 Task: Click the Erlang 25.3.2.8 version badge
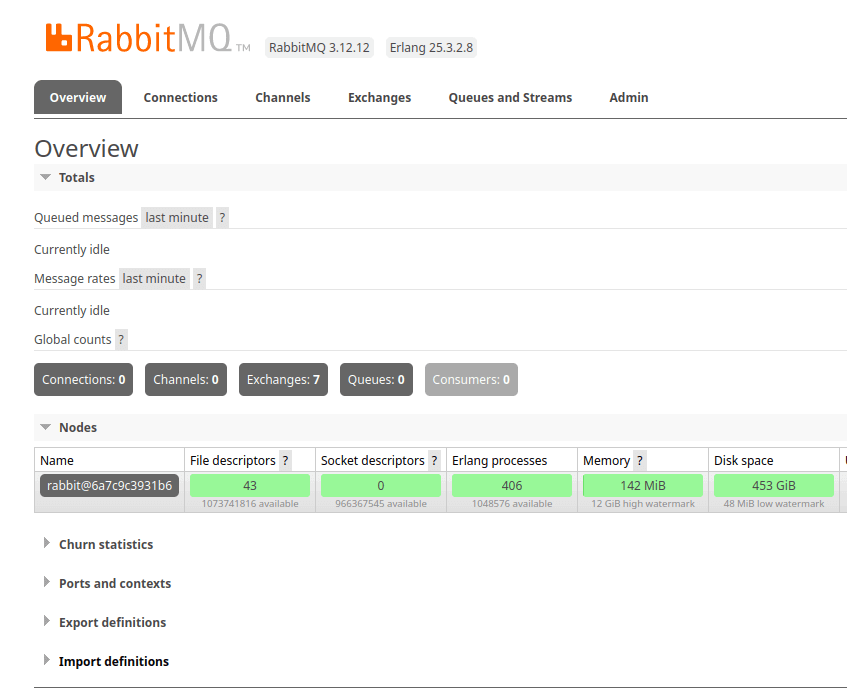point(431,48)
